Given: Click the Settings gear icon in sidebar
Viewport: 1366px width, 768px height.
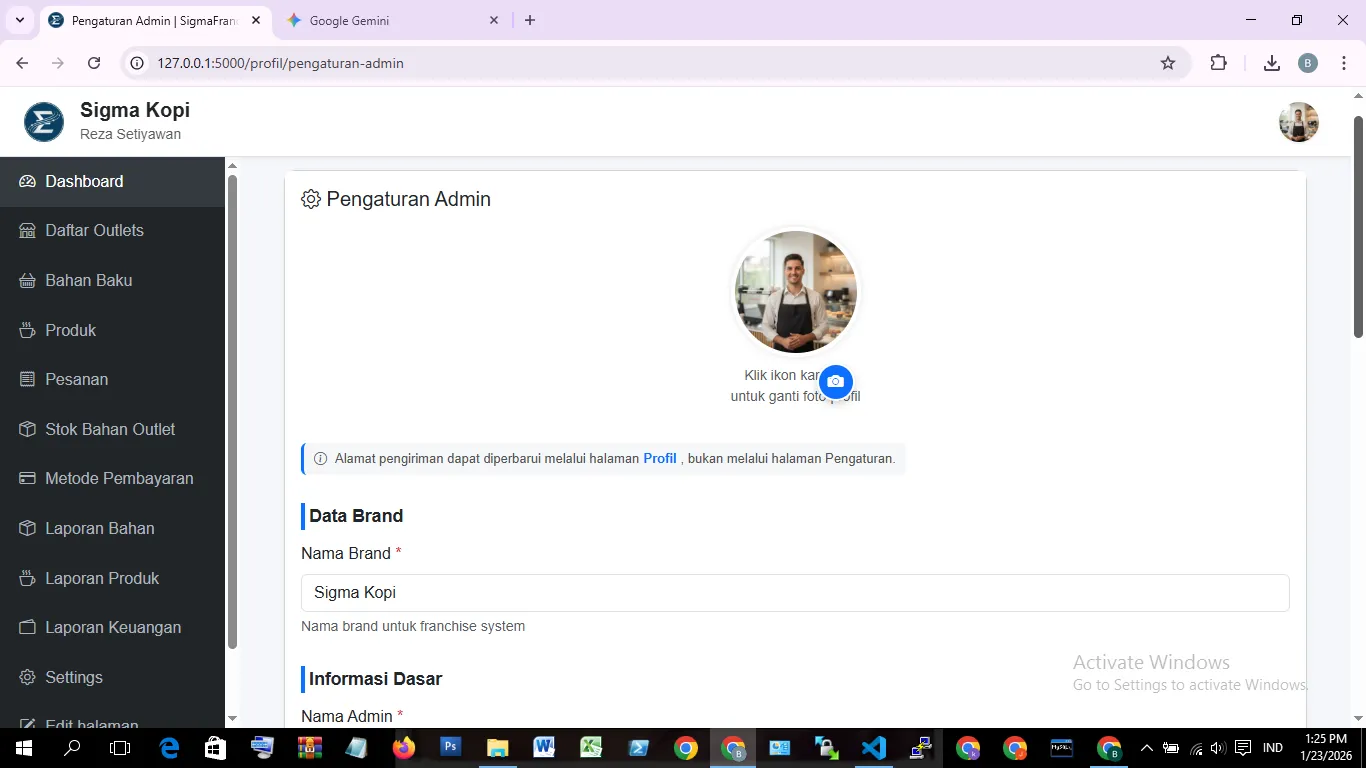Looking at the screenshot, I should pyautogui.click(x=27, y=677).
